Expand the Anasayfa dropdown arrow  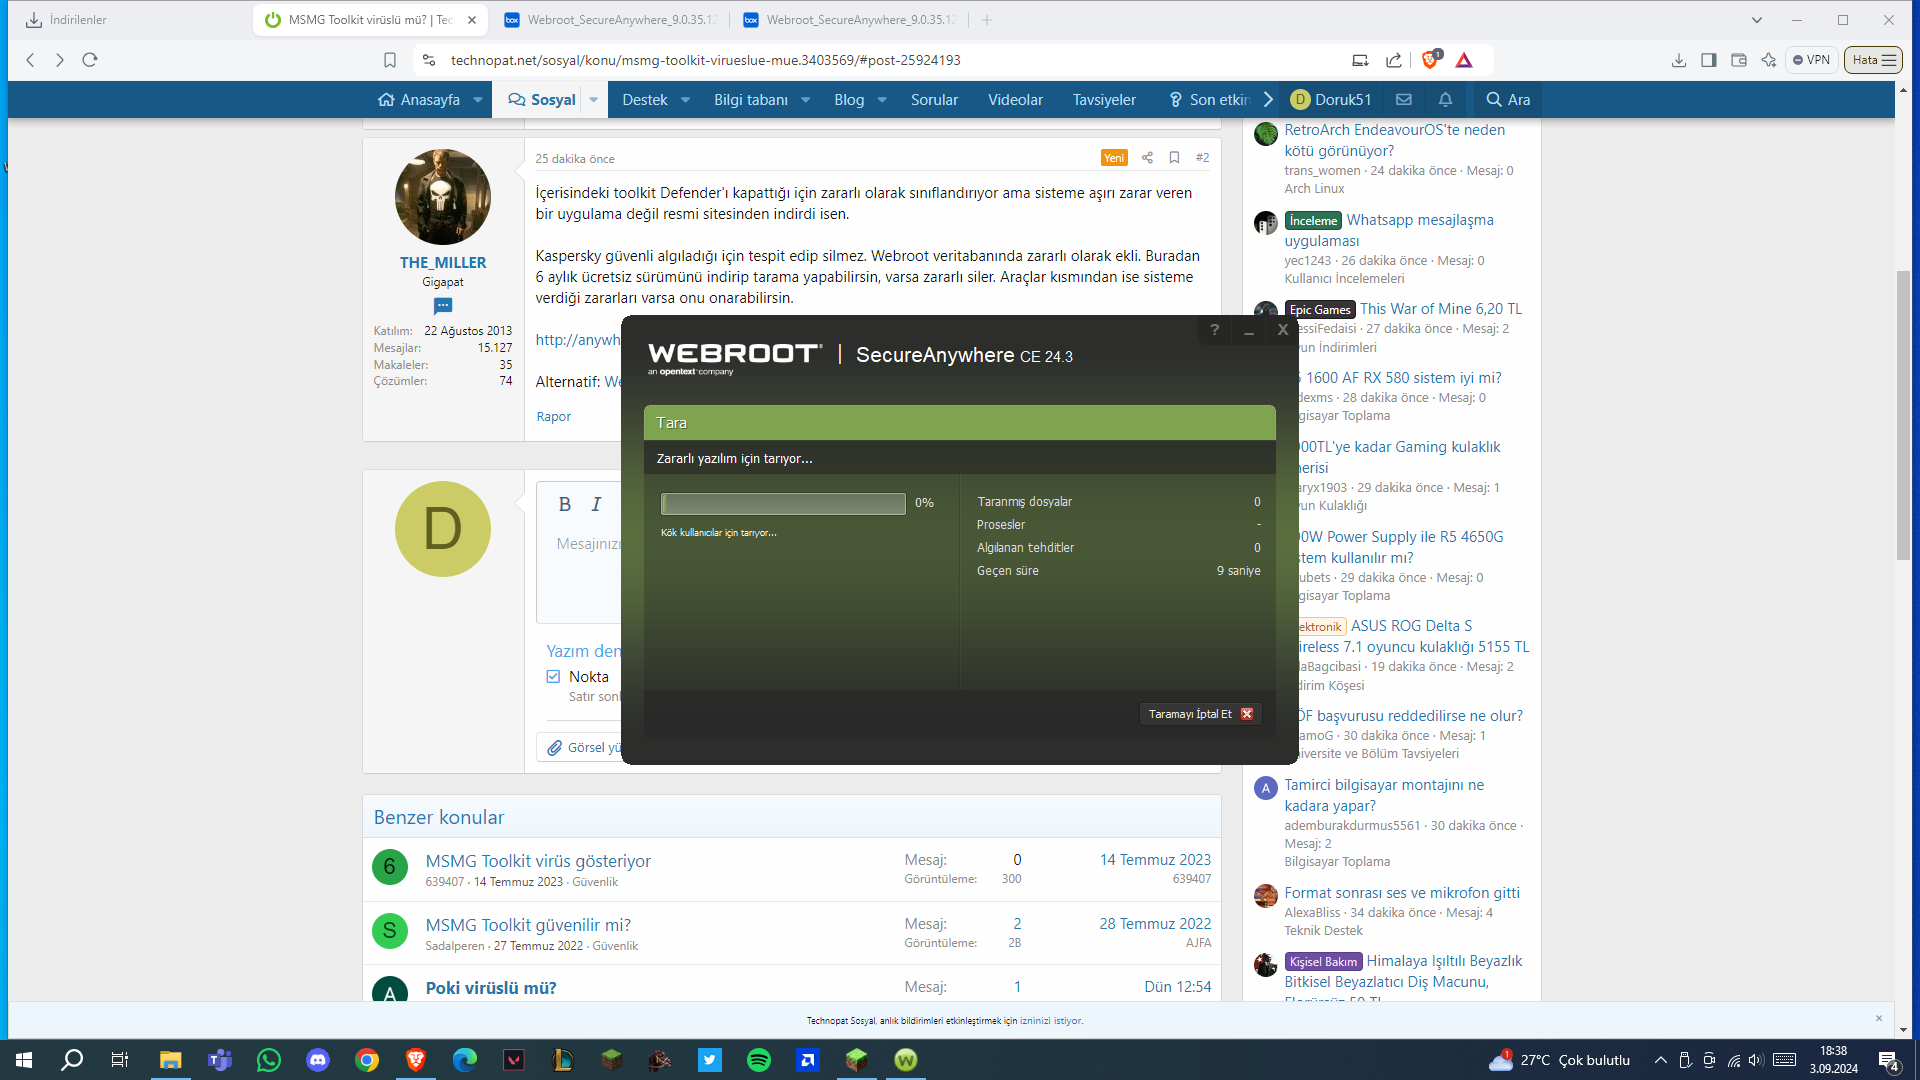tap(478, 100)
